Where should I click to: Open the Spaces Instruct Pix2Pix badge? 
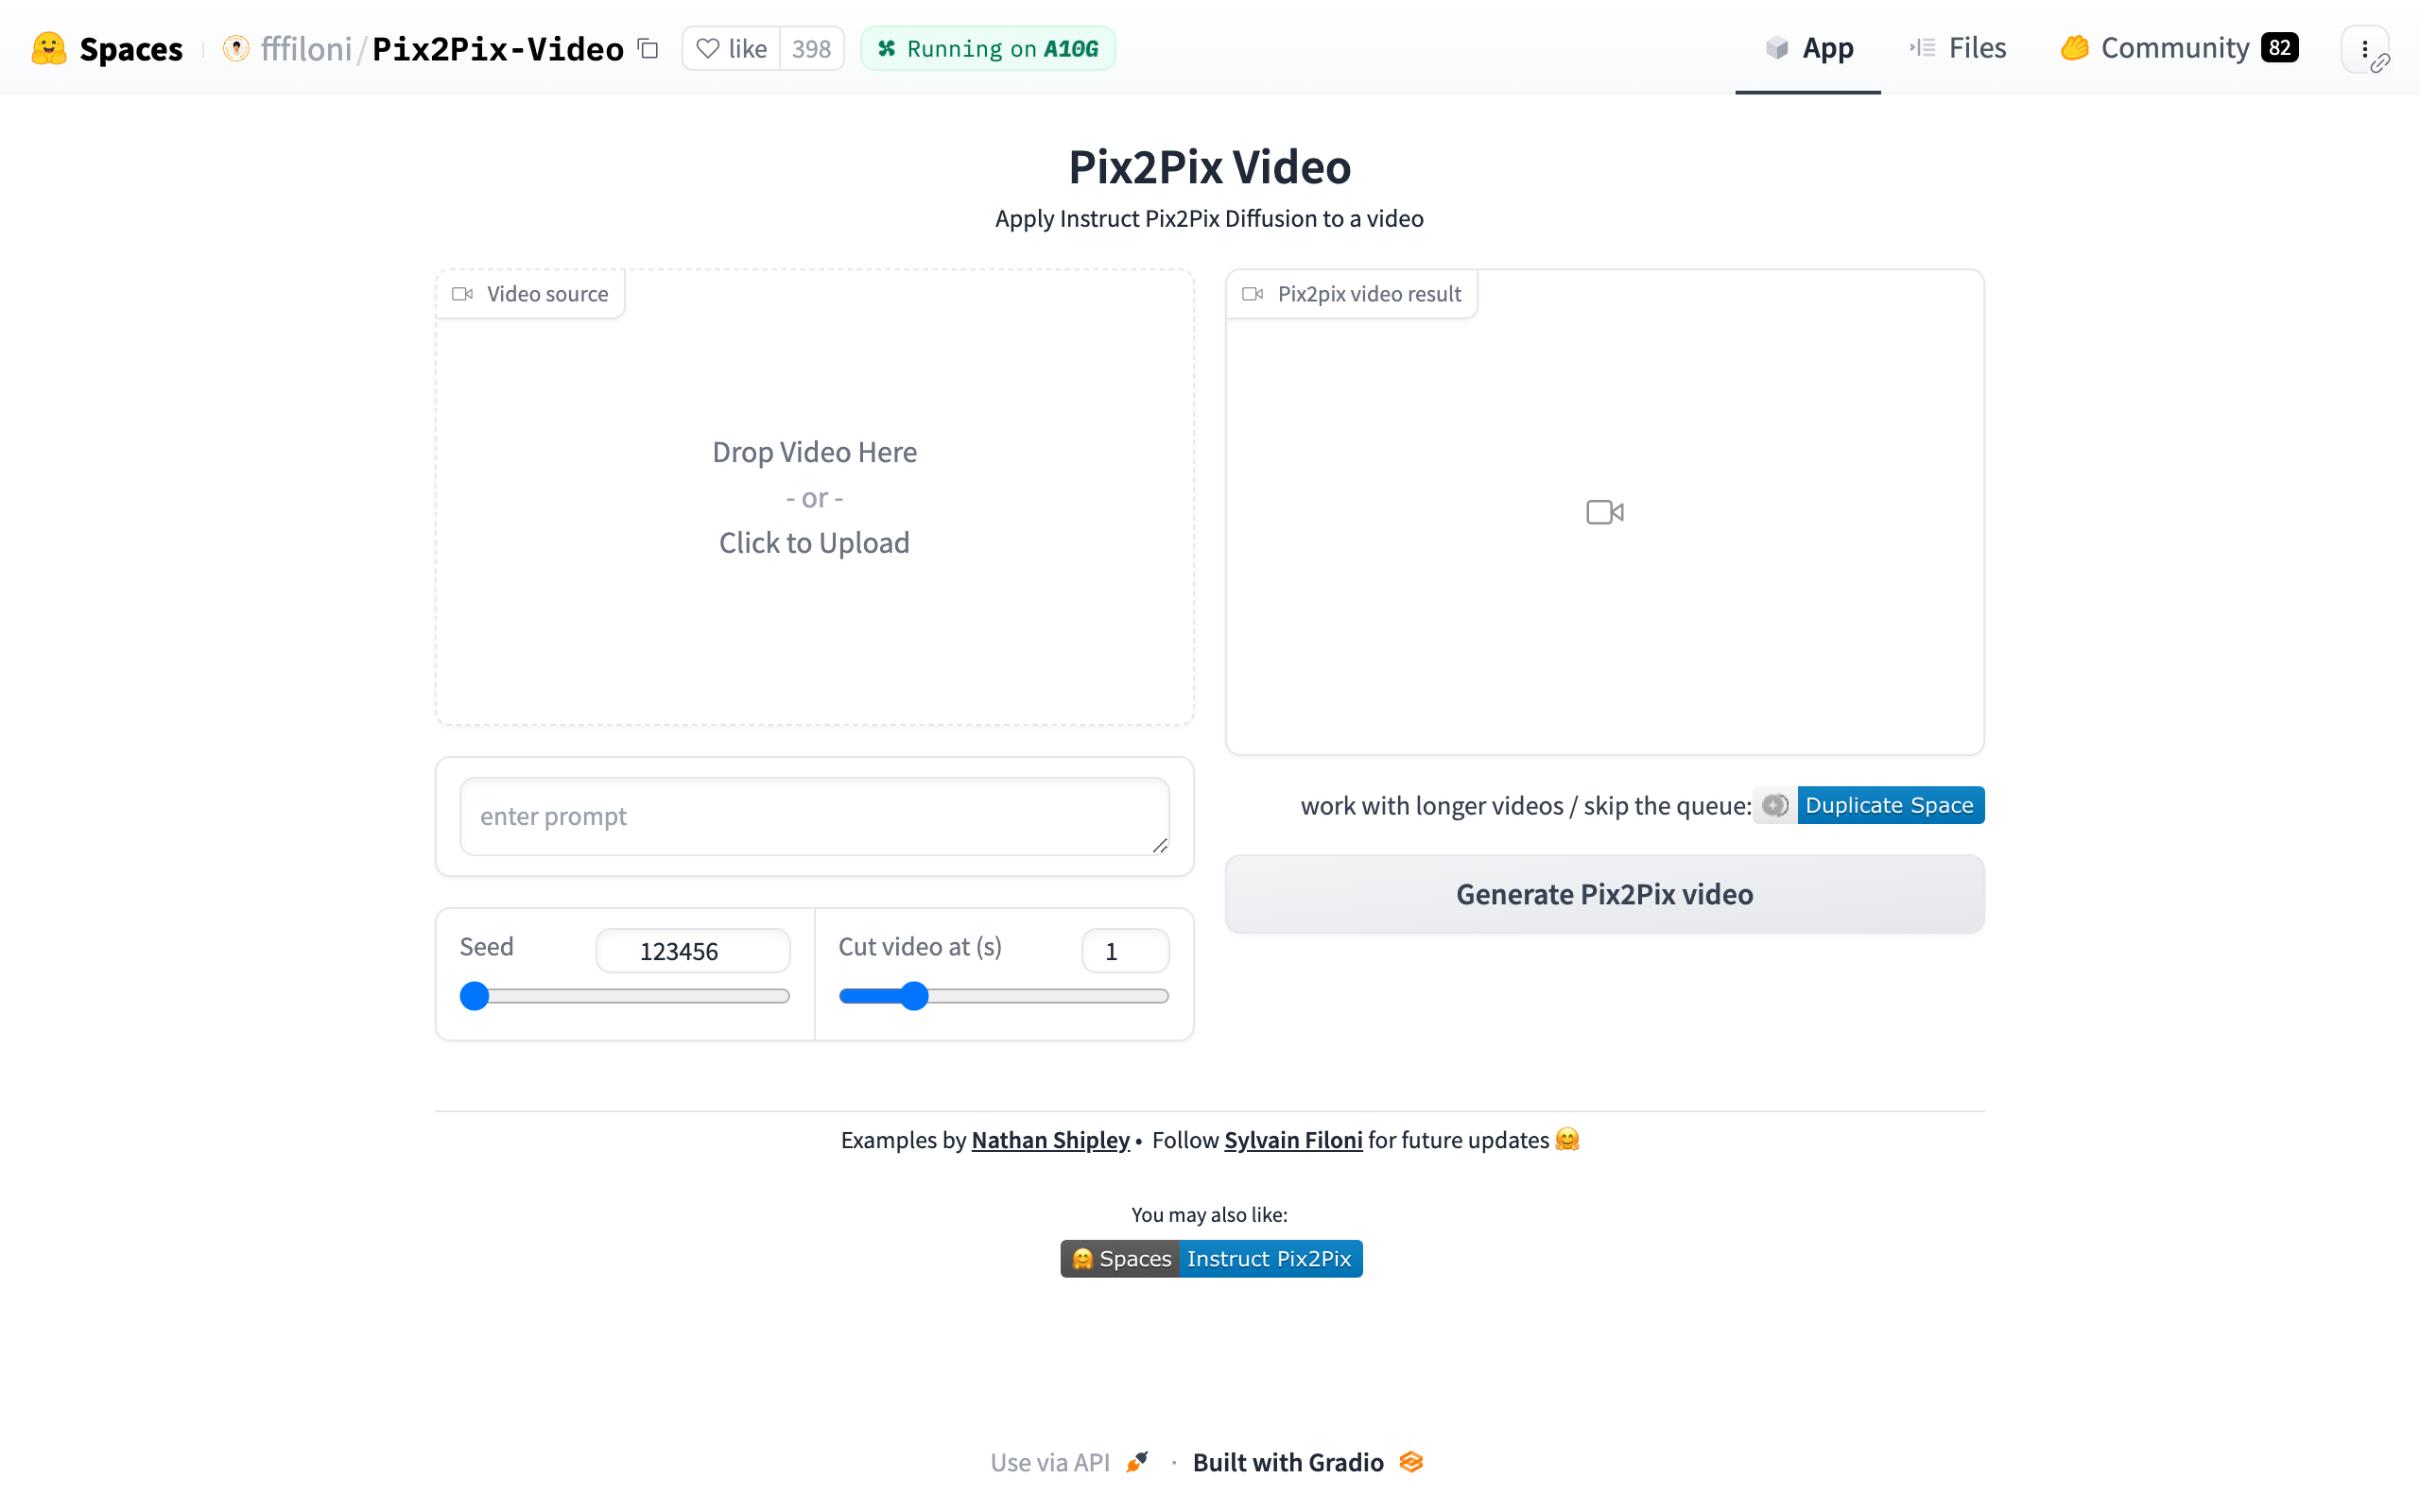1211,1259
